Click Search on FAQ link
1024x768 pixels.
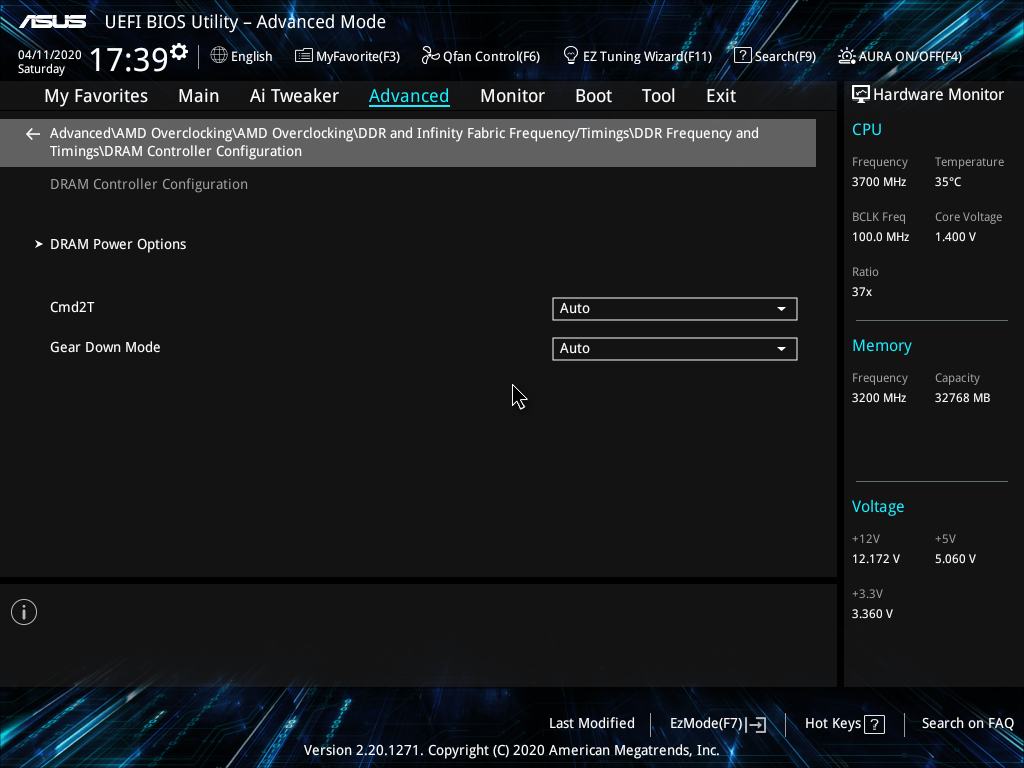(x=967, y=724)
